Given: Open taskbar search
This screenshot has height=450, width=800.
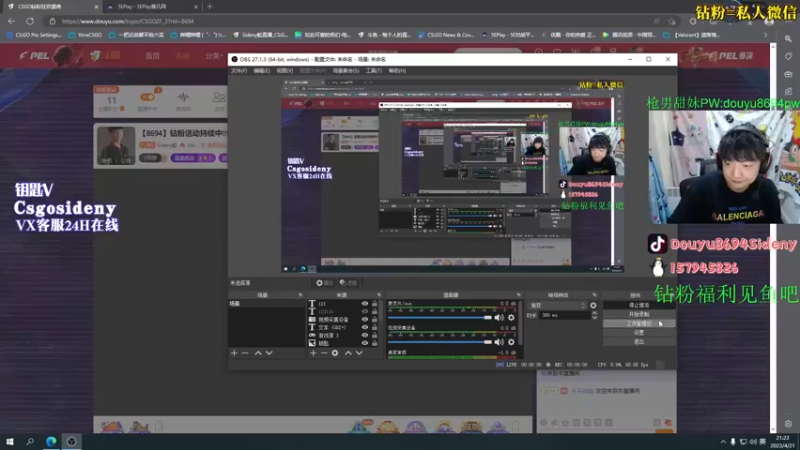Looking at the screenshot, I should click(x=30, y=441).
